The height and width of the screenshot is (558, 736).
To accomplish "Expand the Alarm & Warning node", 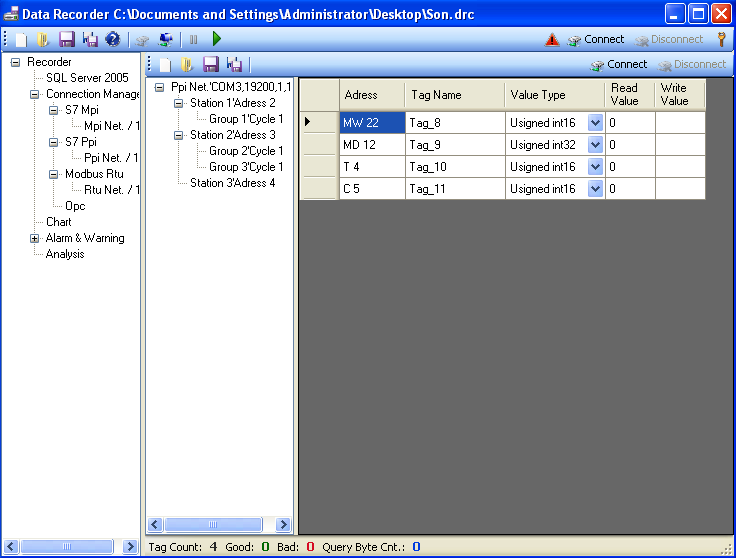I will 34,238.
